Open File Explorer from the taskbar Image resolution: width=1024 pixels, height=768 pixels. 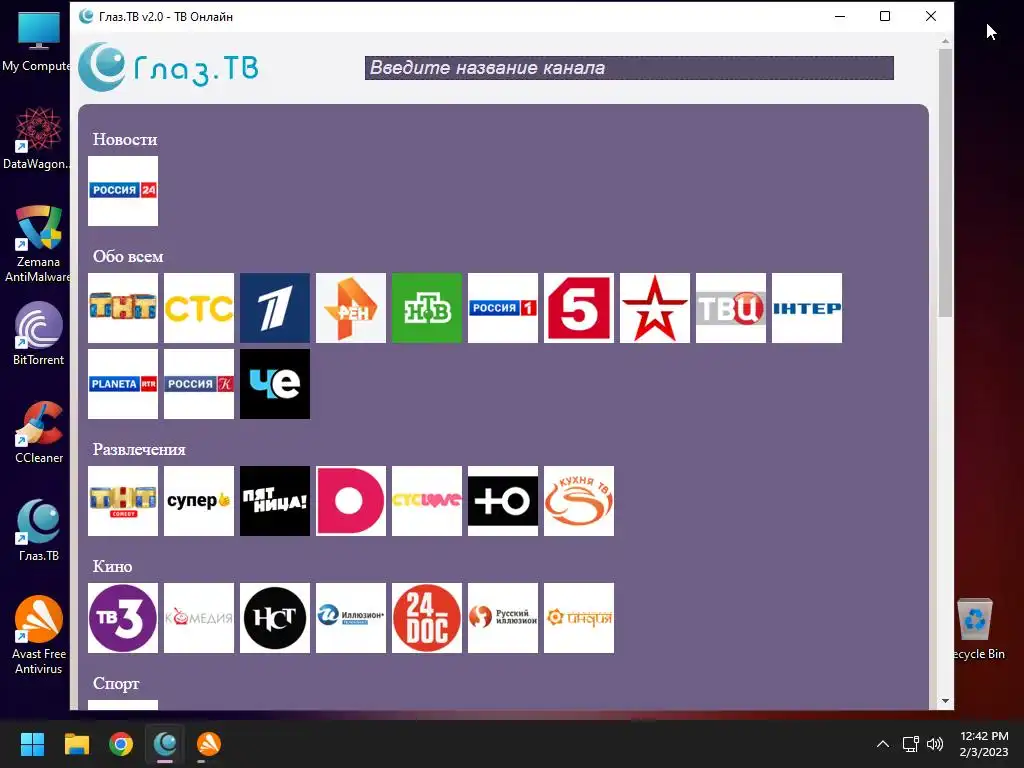tap(76, 744)
